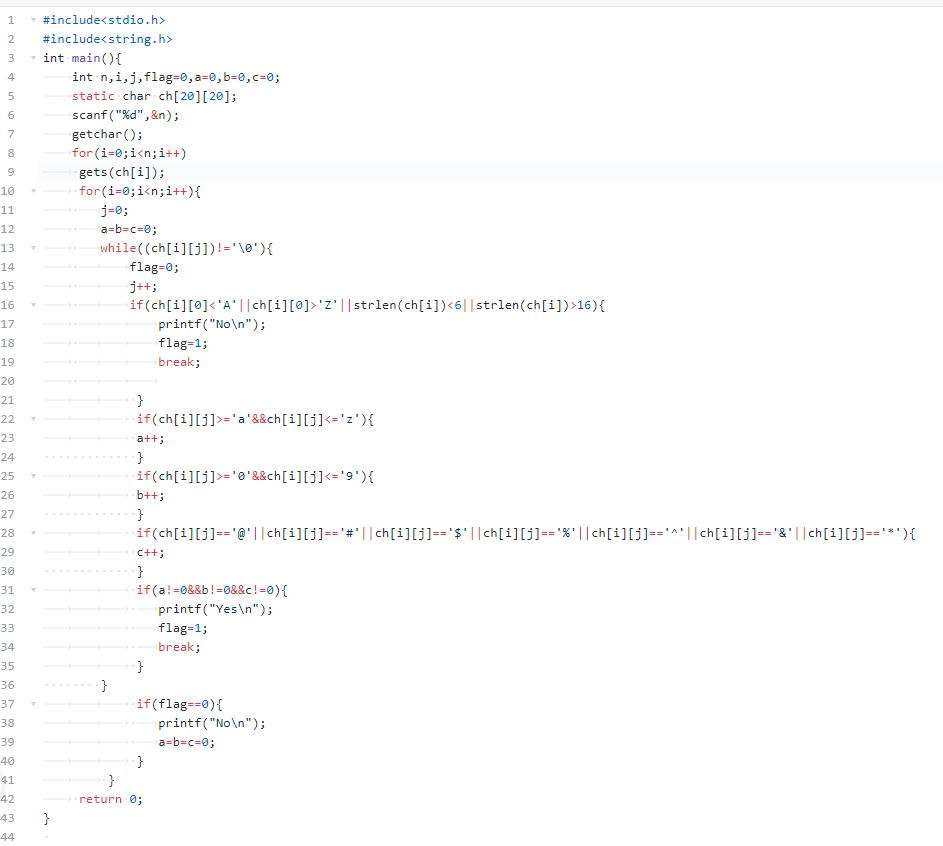The width and height of the screenshot is (943, 846).
Task: Collapse the main function fold at line 3
Action: pos(34,58)
